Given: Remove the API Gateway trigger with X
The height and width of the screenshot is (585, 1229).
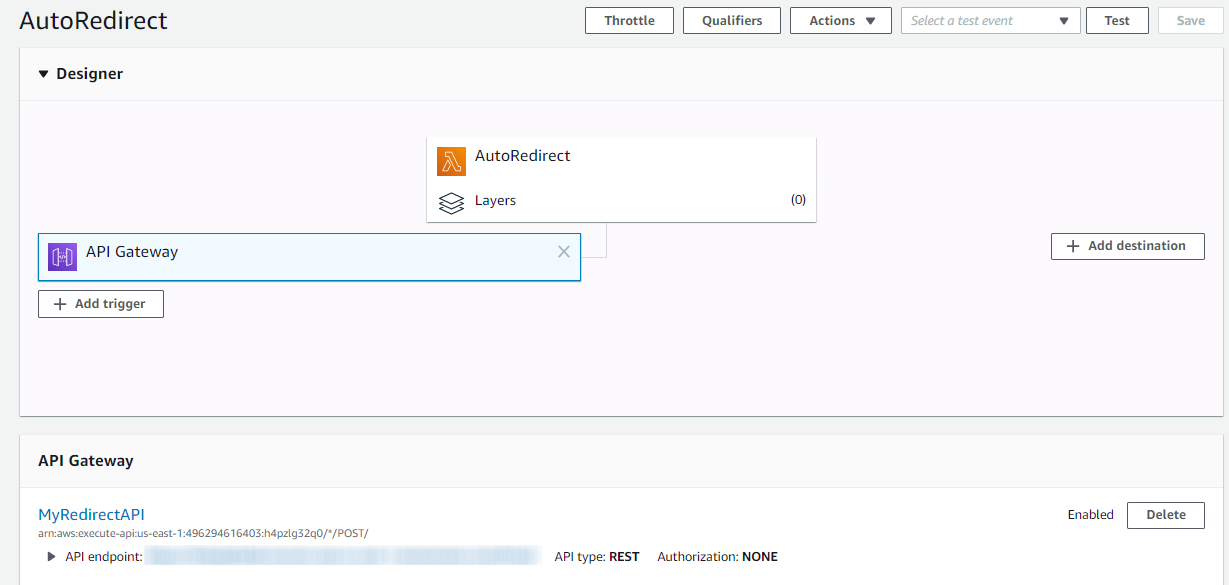Looking at the screenshot, I should pyautogui.click(x=564, y=252).
